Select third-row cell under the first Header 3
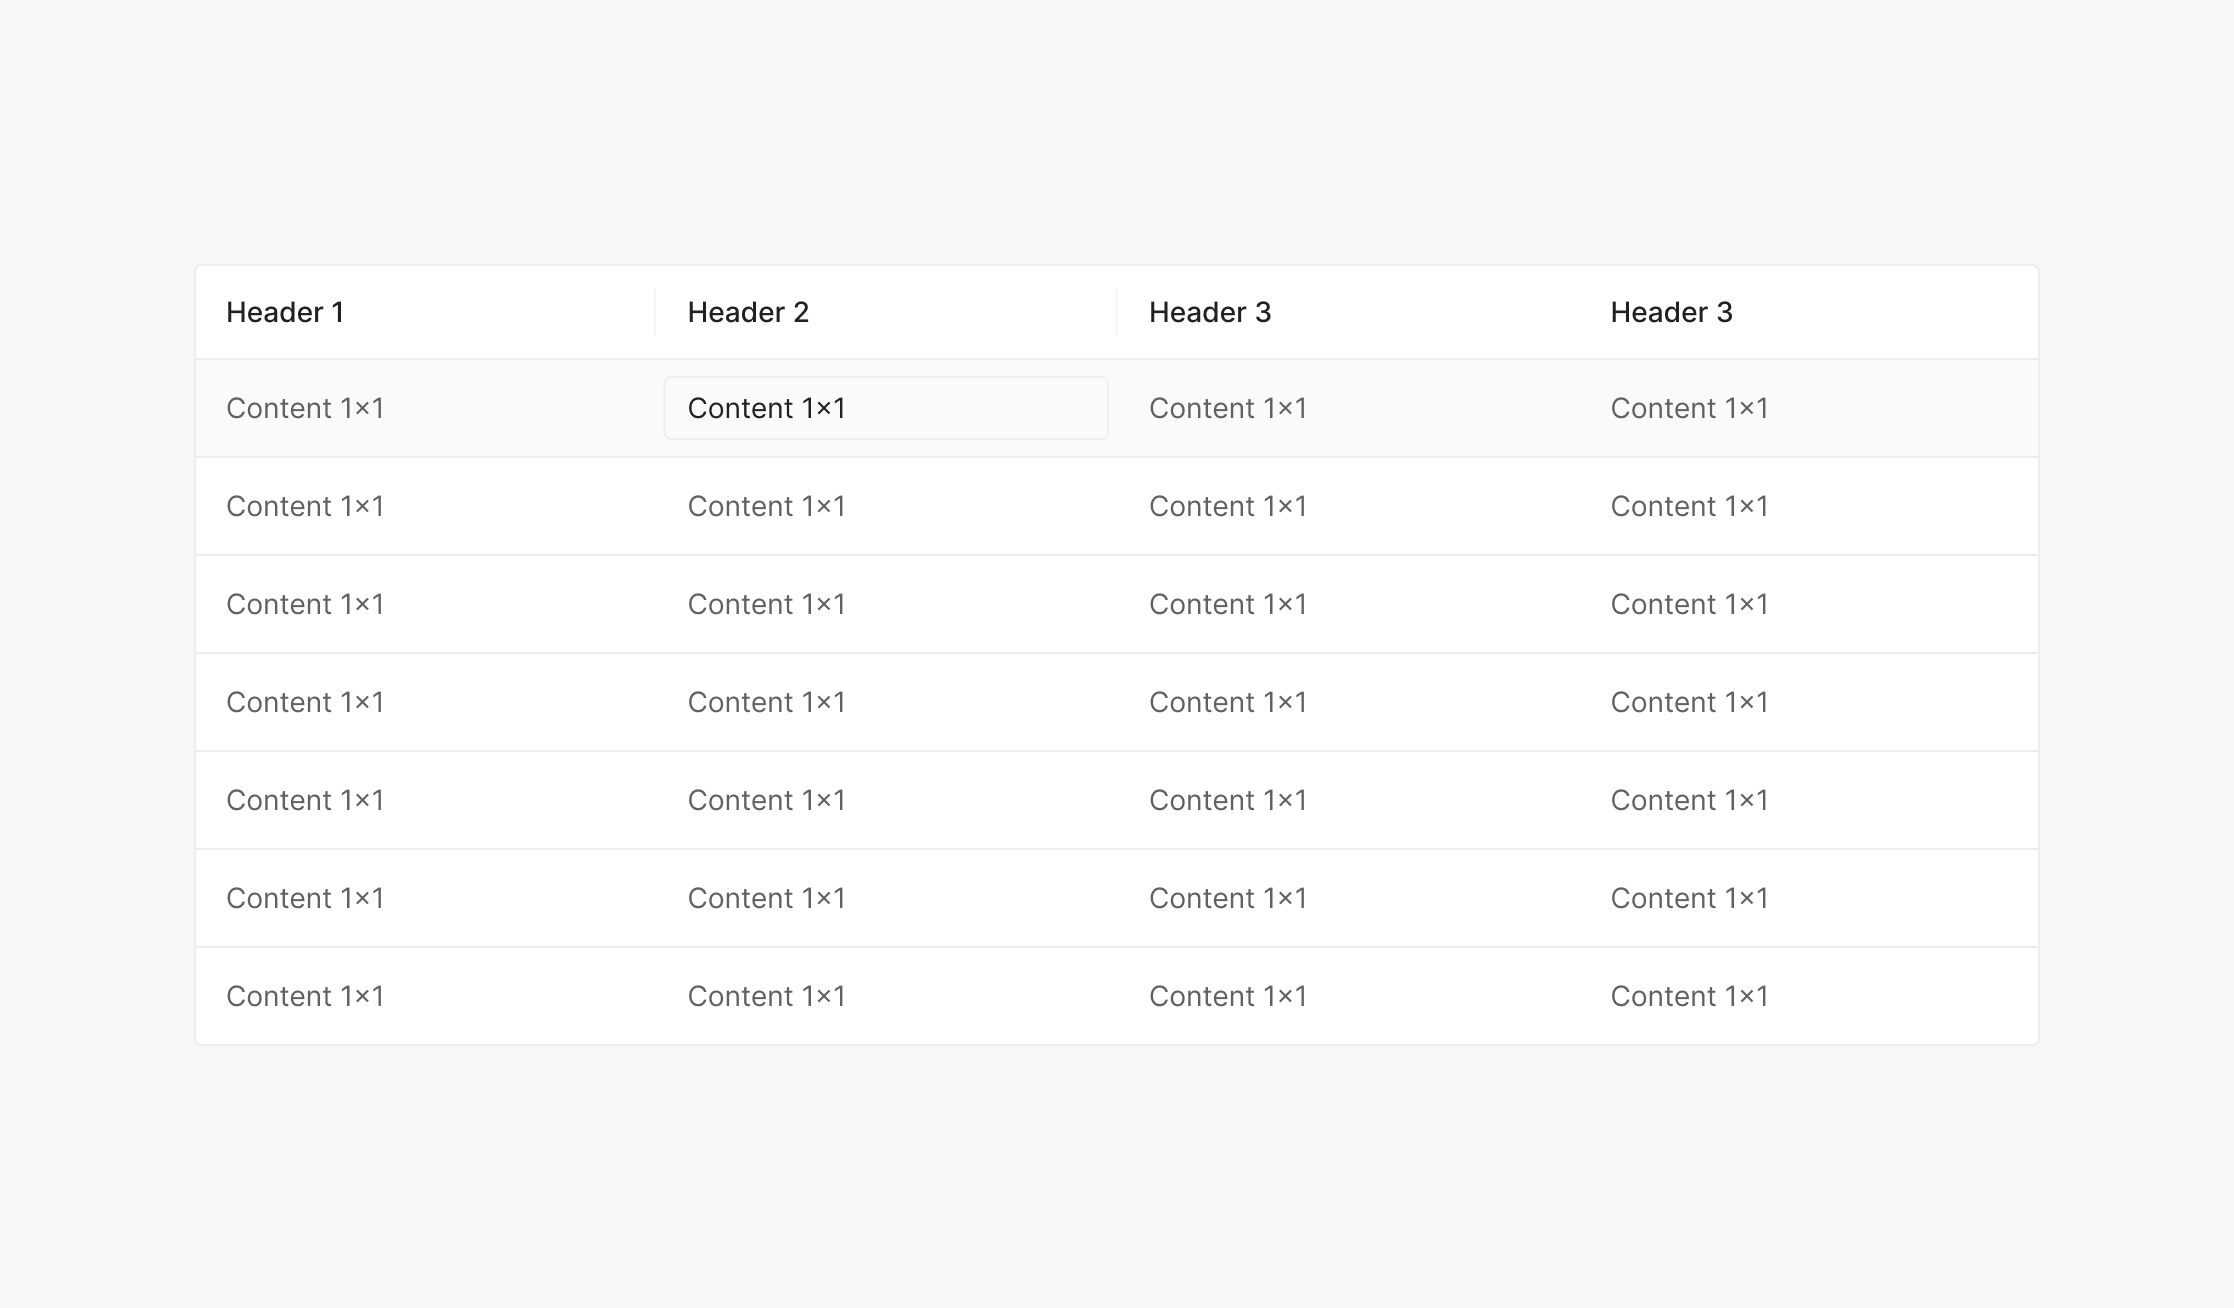2234x1308 pixels. click(1228, 604)
